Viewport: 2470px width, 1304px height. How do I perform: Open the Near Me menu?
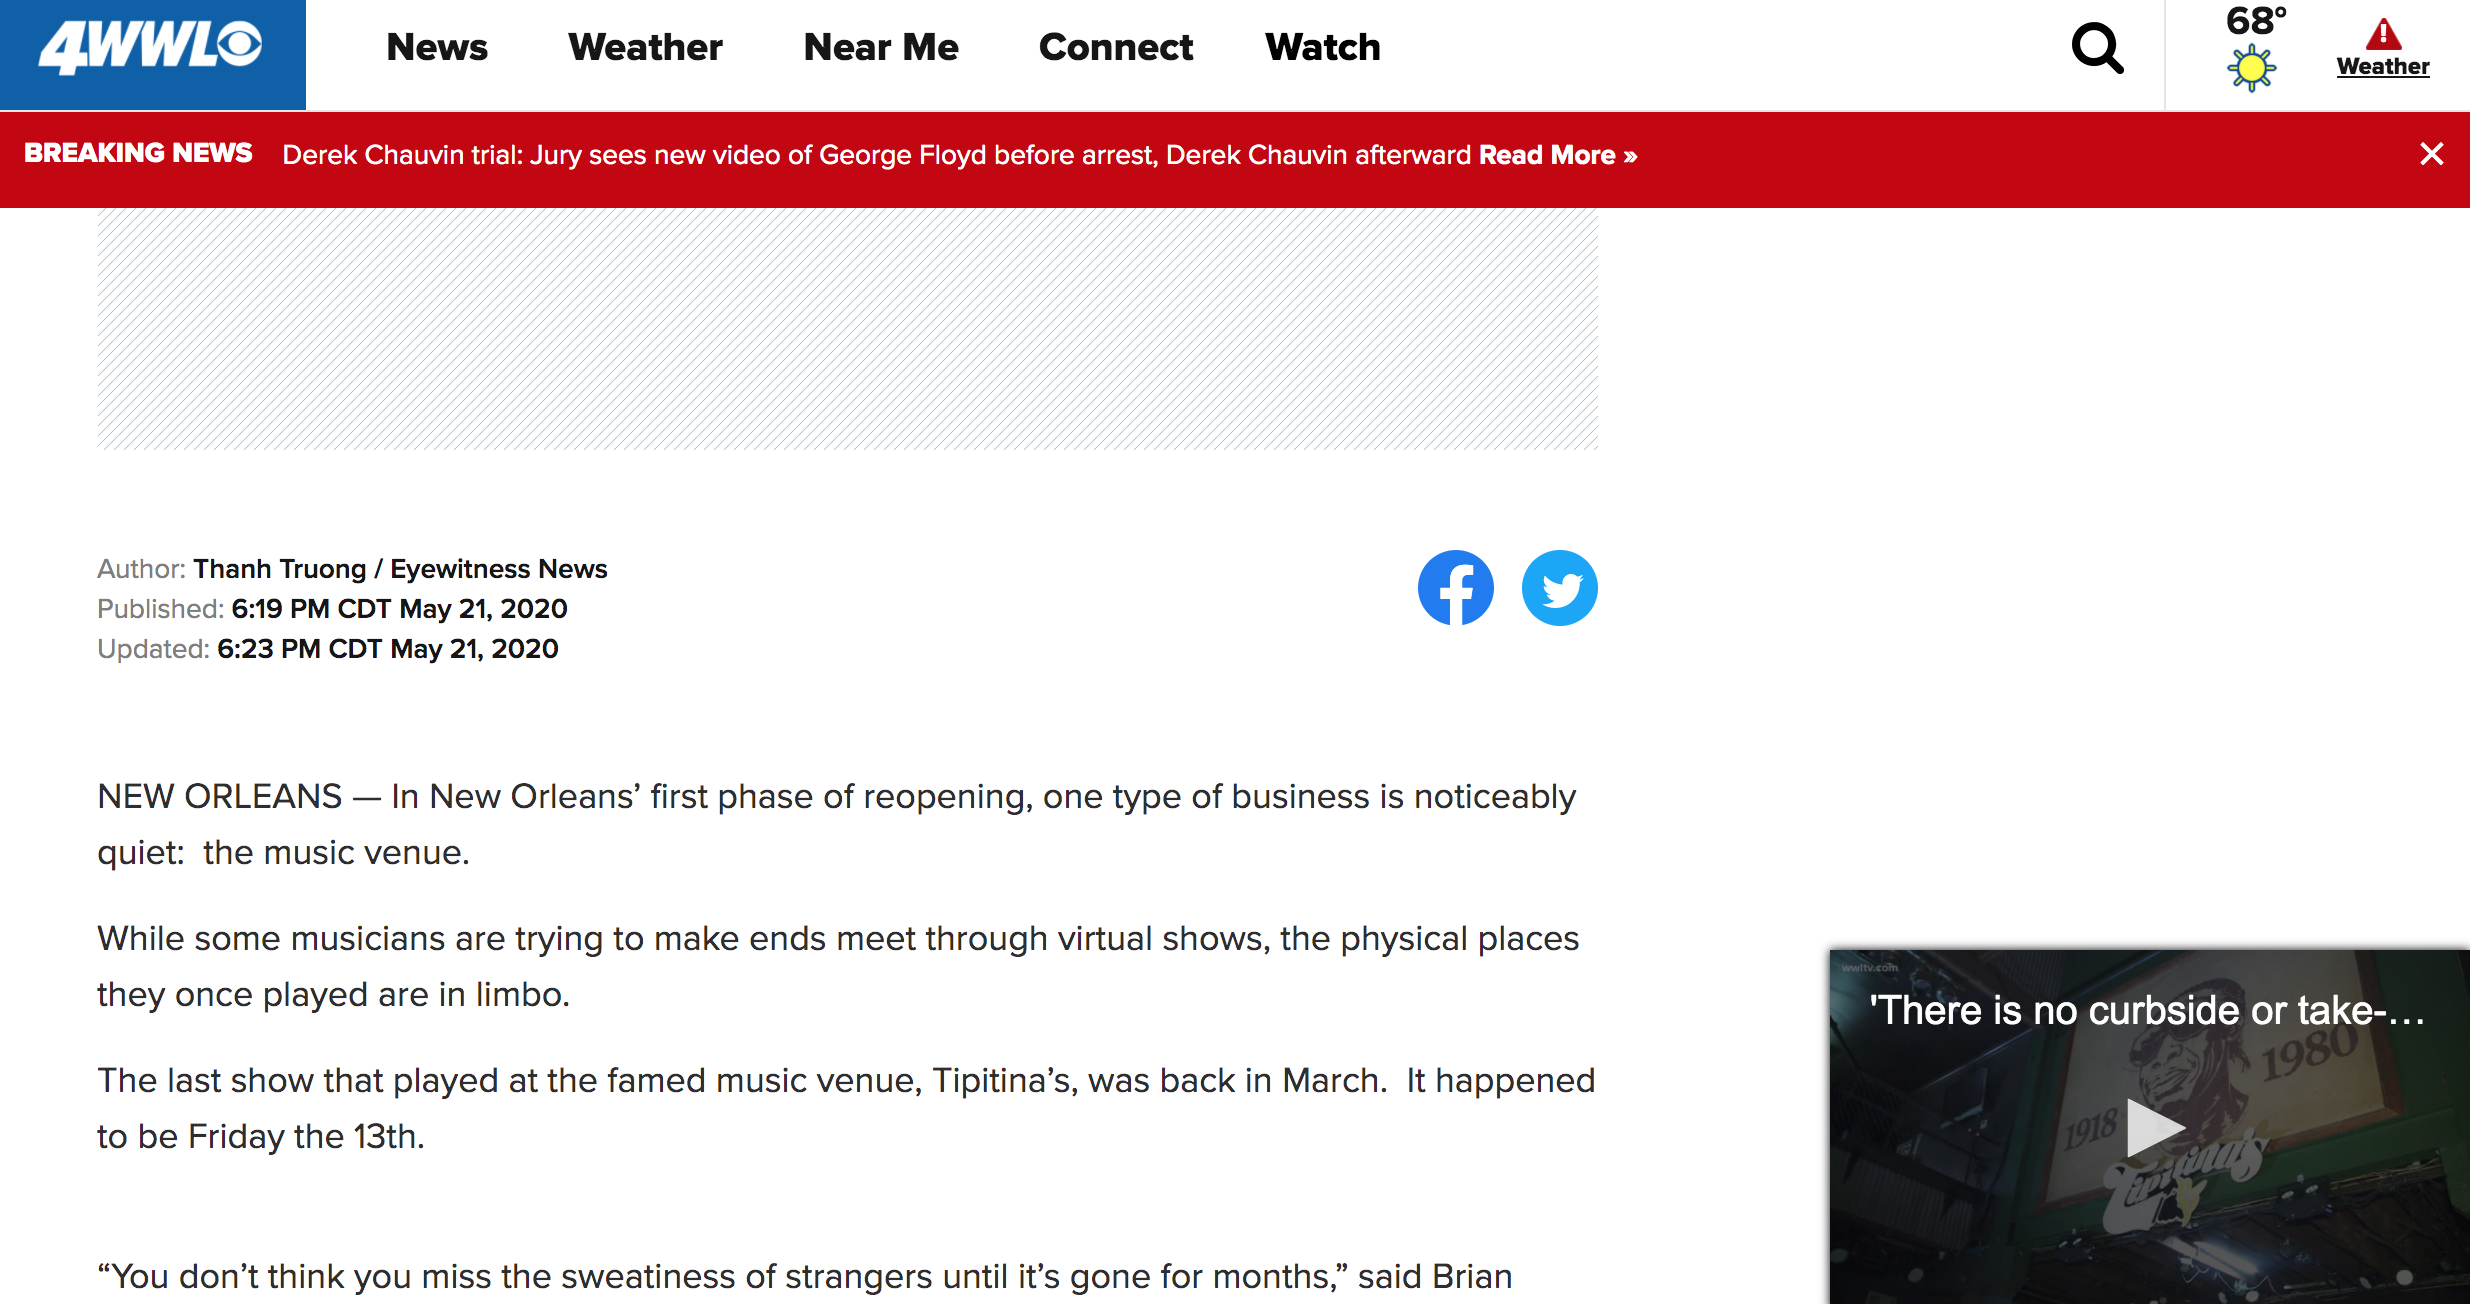[880, 48]
